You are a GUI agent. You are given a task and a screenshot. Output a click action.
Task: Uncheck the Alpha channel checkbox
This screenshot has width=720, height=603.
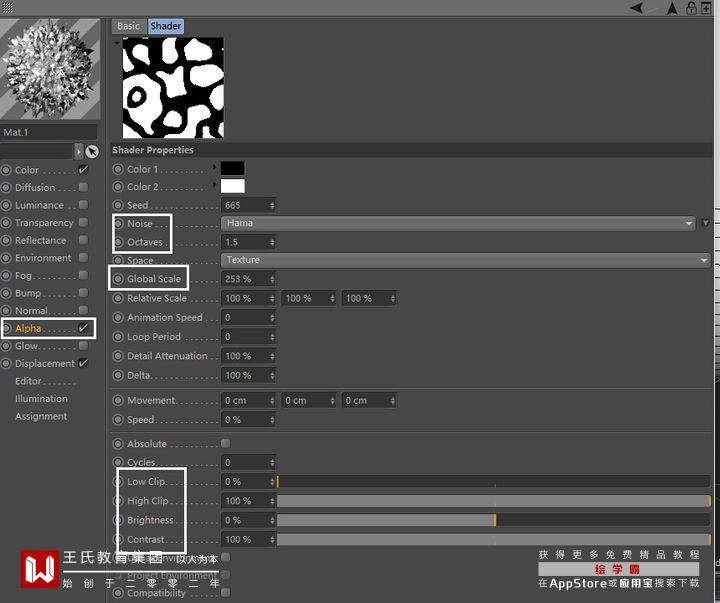click(x=83, y=327)
